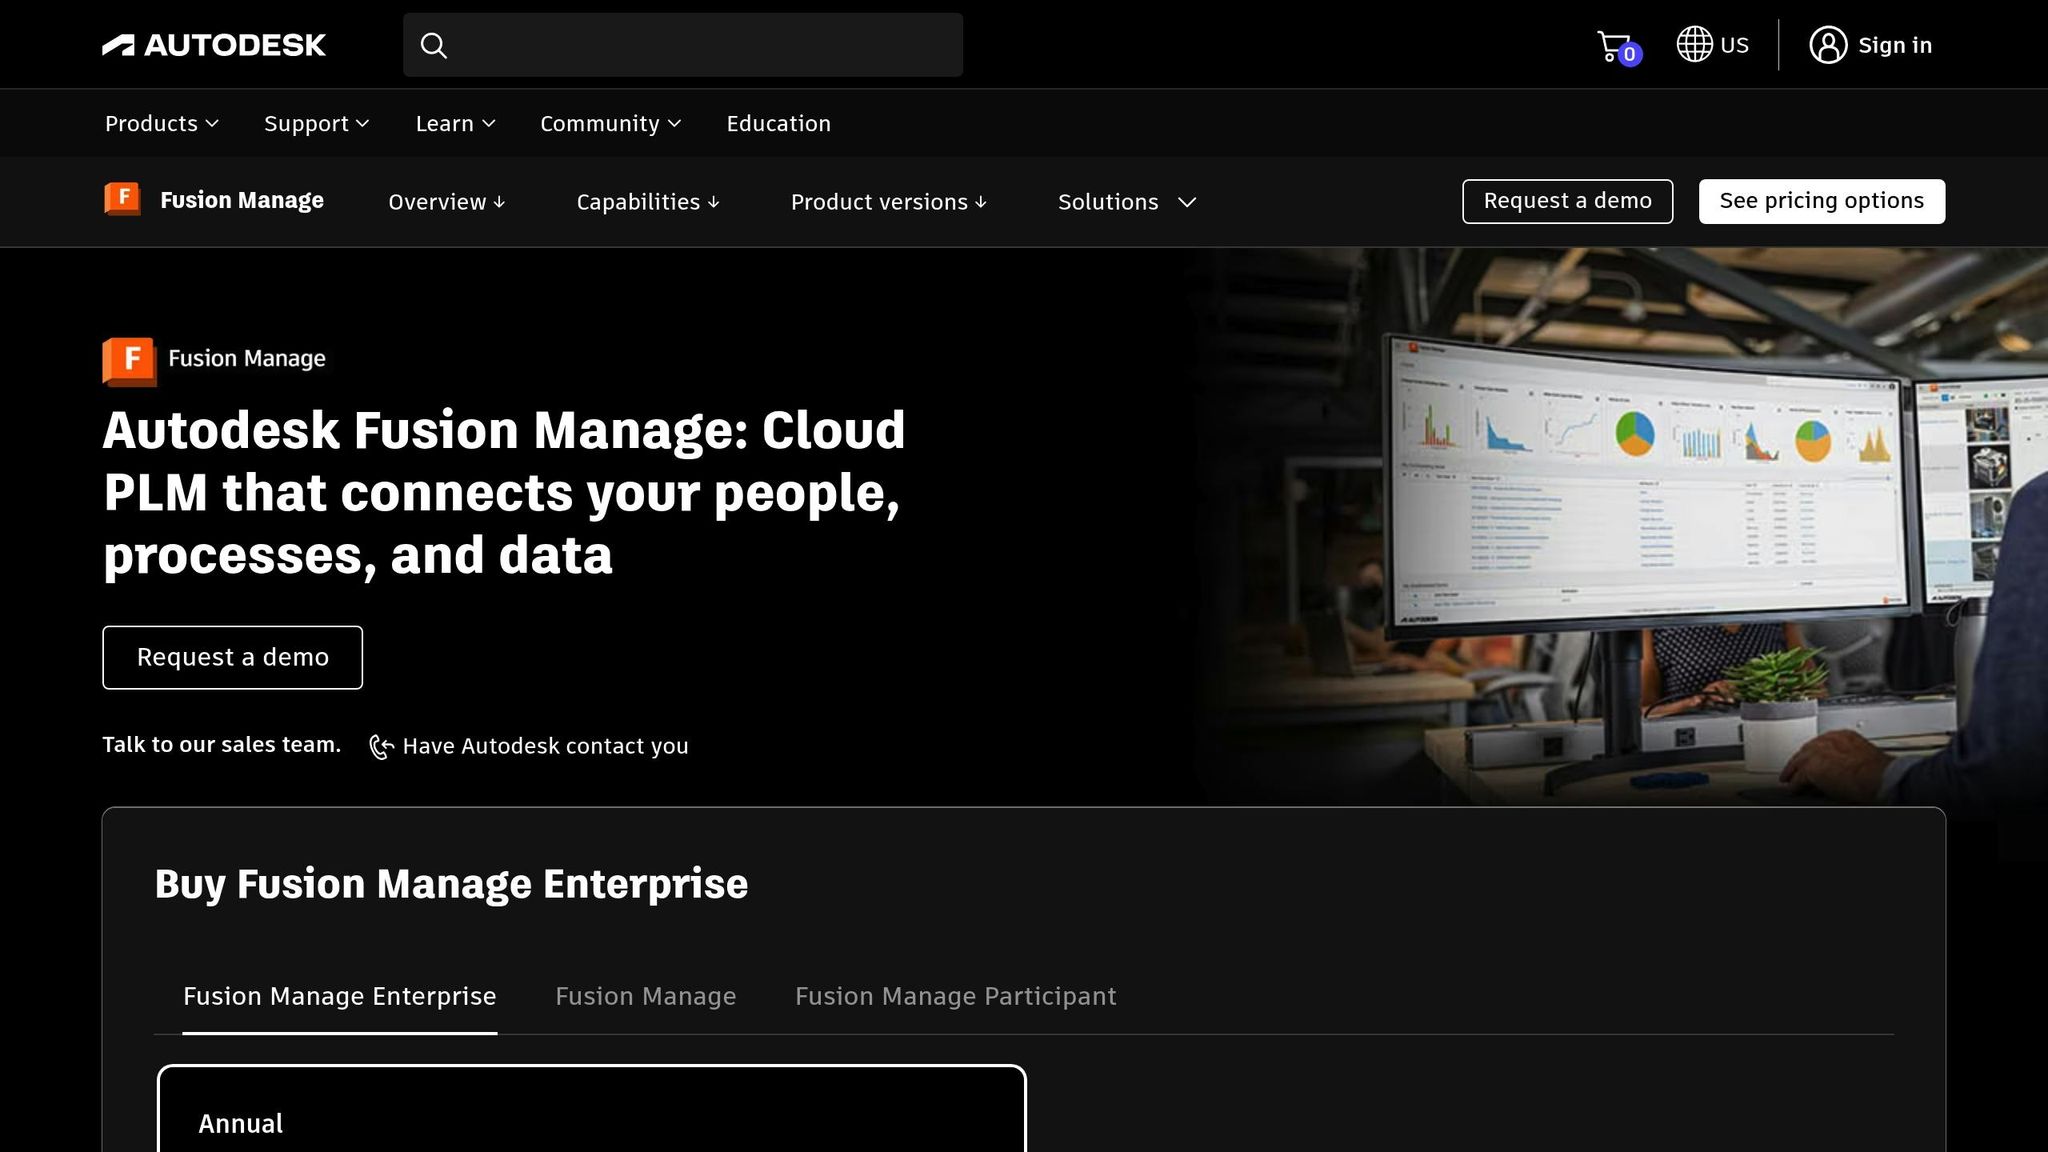Open the Solutions dropdown
The width and height of the screenshot is (2048, 1152).
click(x=1125, y=201)
